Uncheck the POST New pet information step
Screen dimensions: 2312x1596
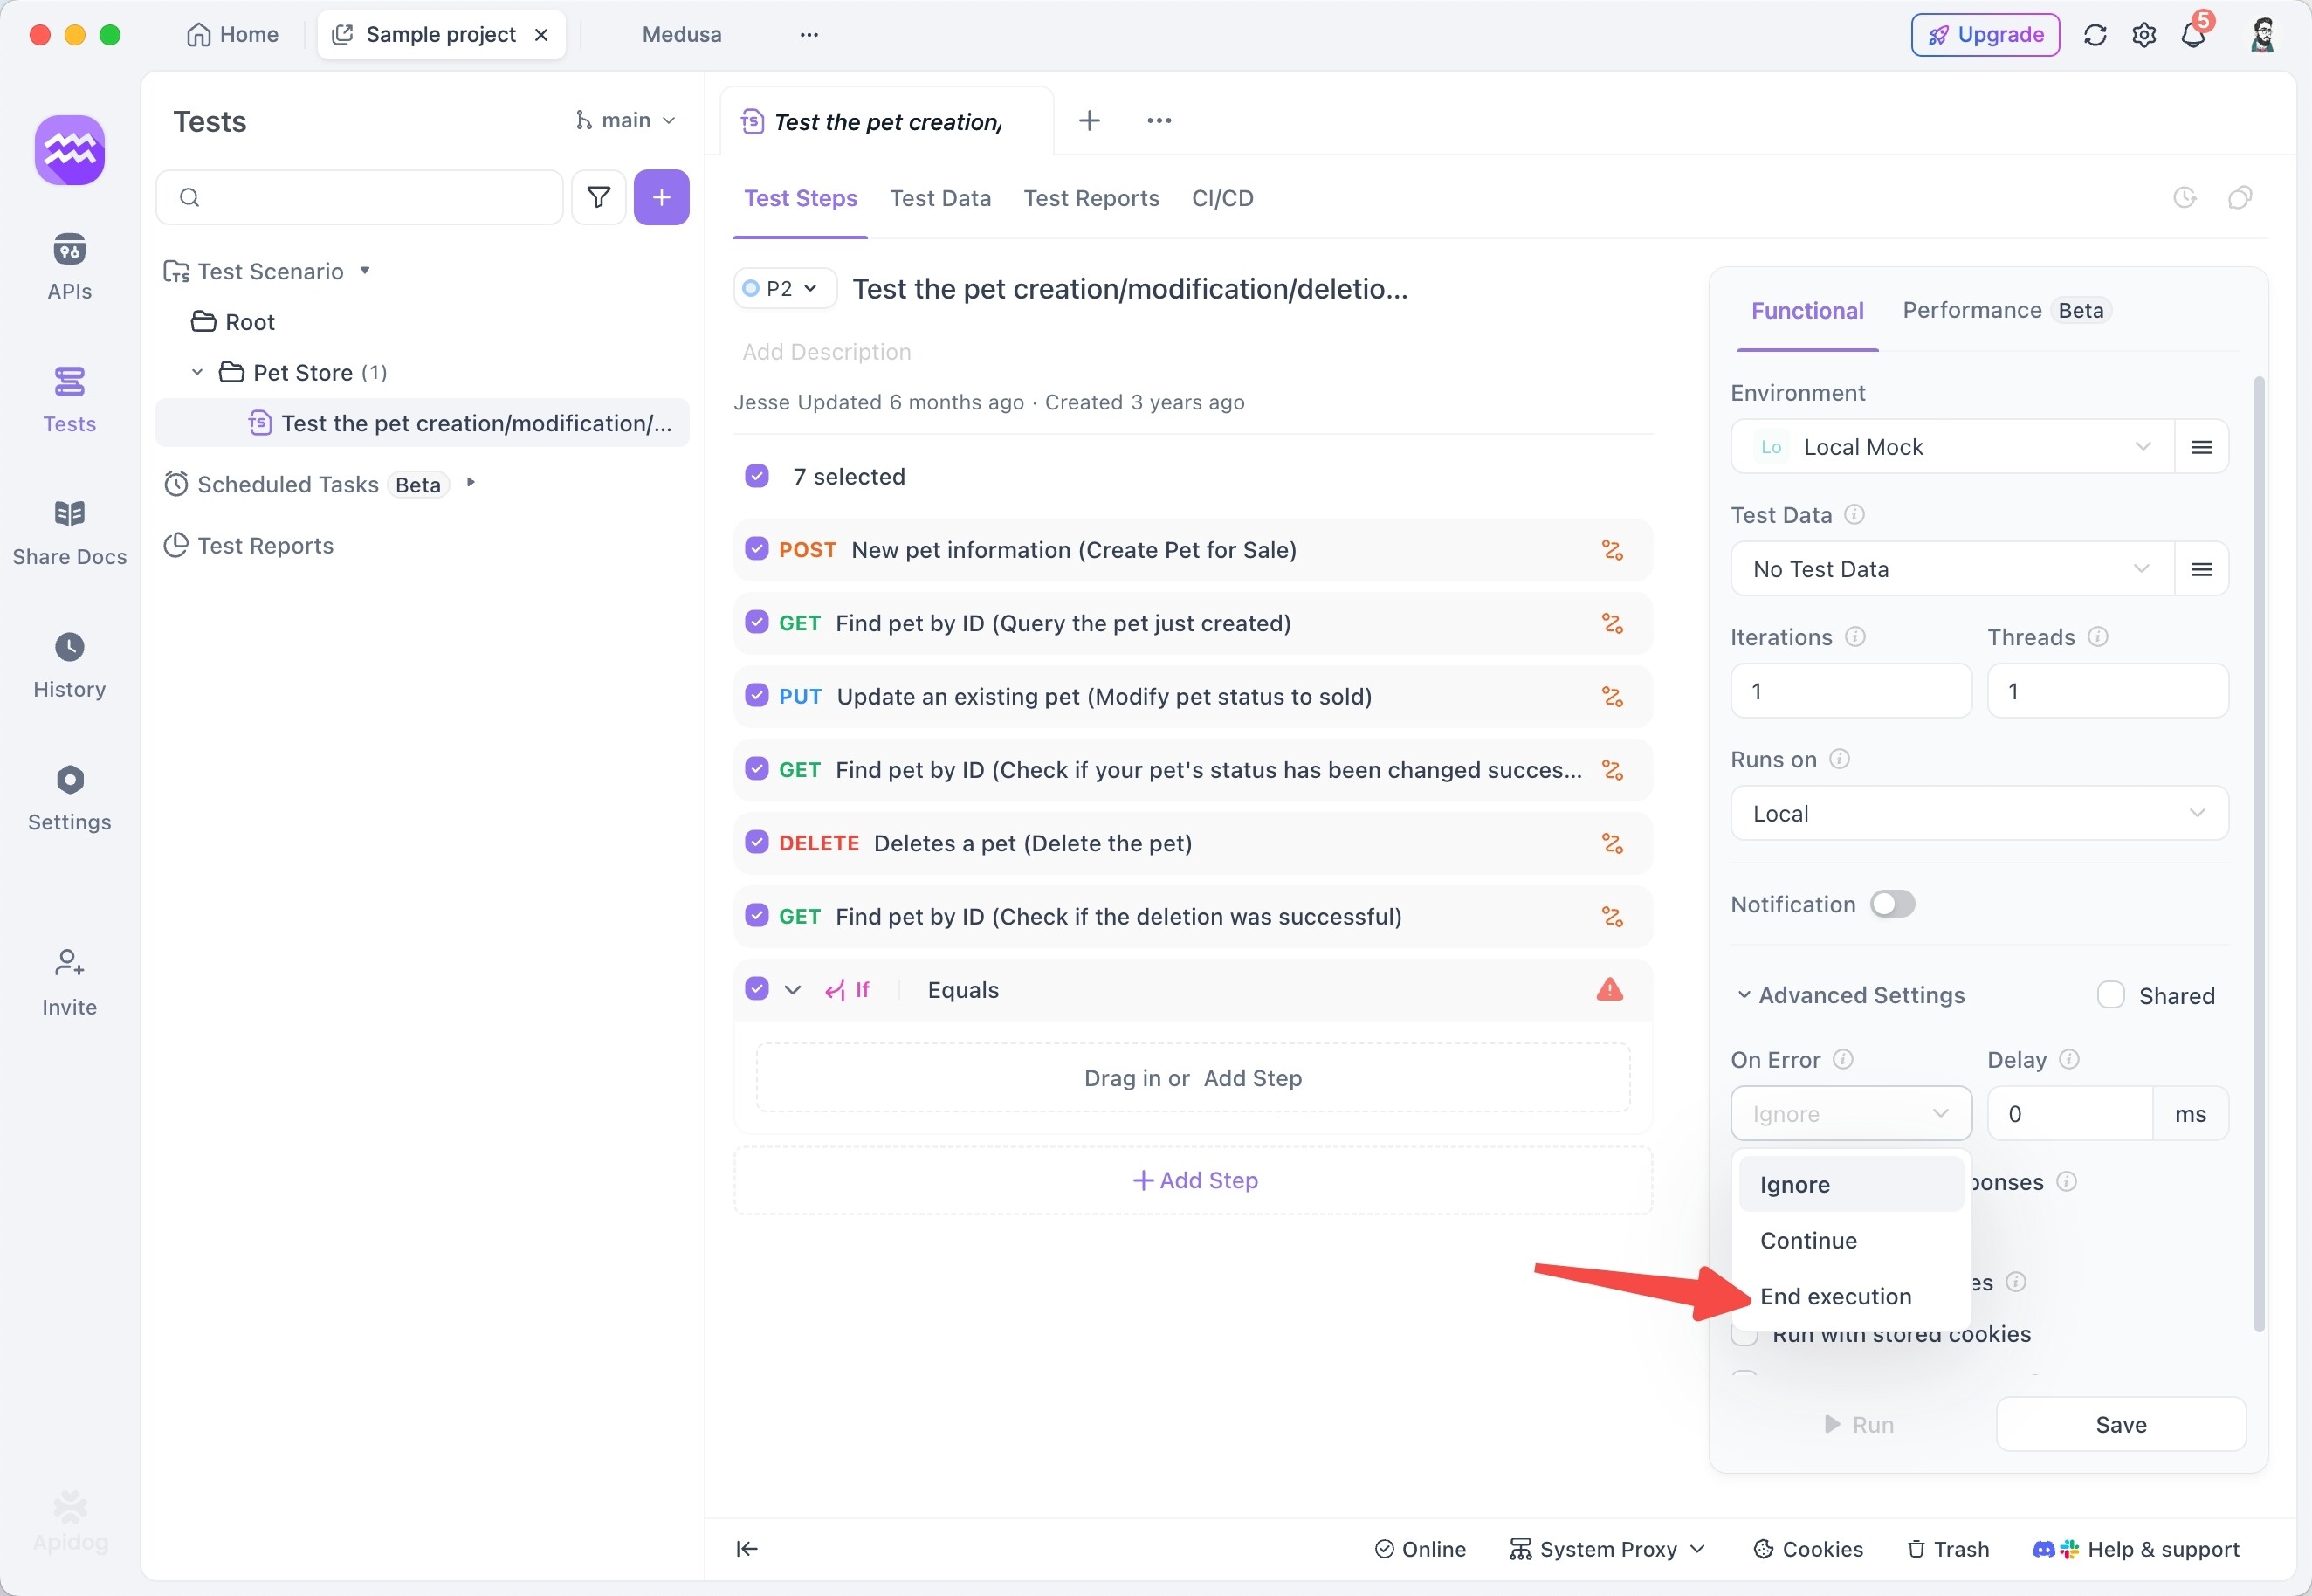click(x=756, y=549)
